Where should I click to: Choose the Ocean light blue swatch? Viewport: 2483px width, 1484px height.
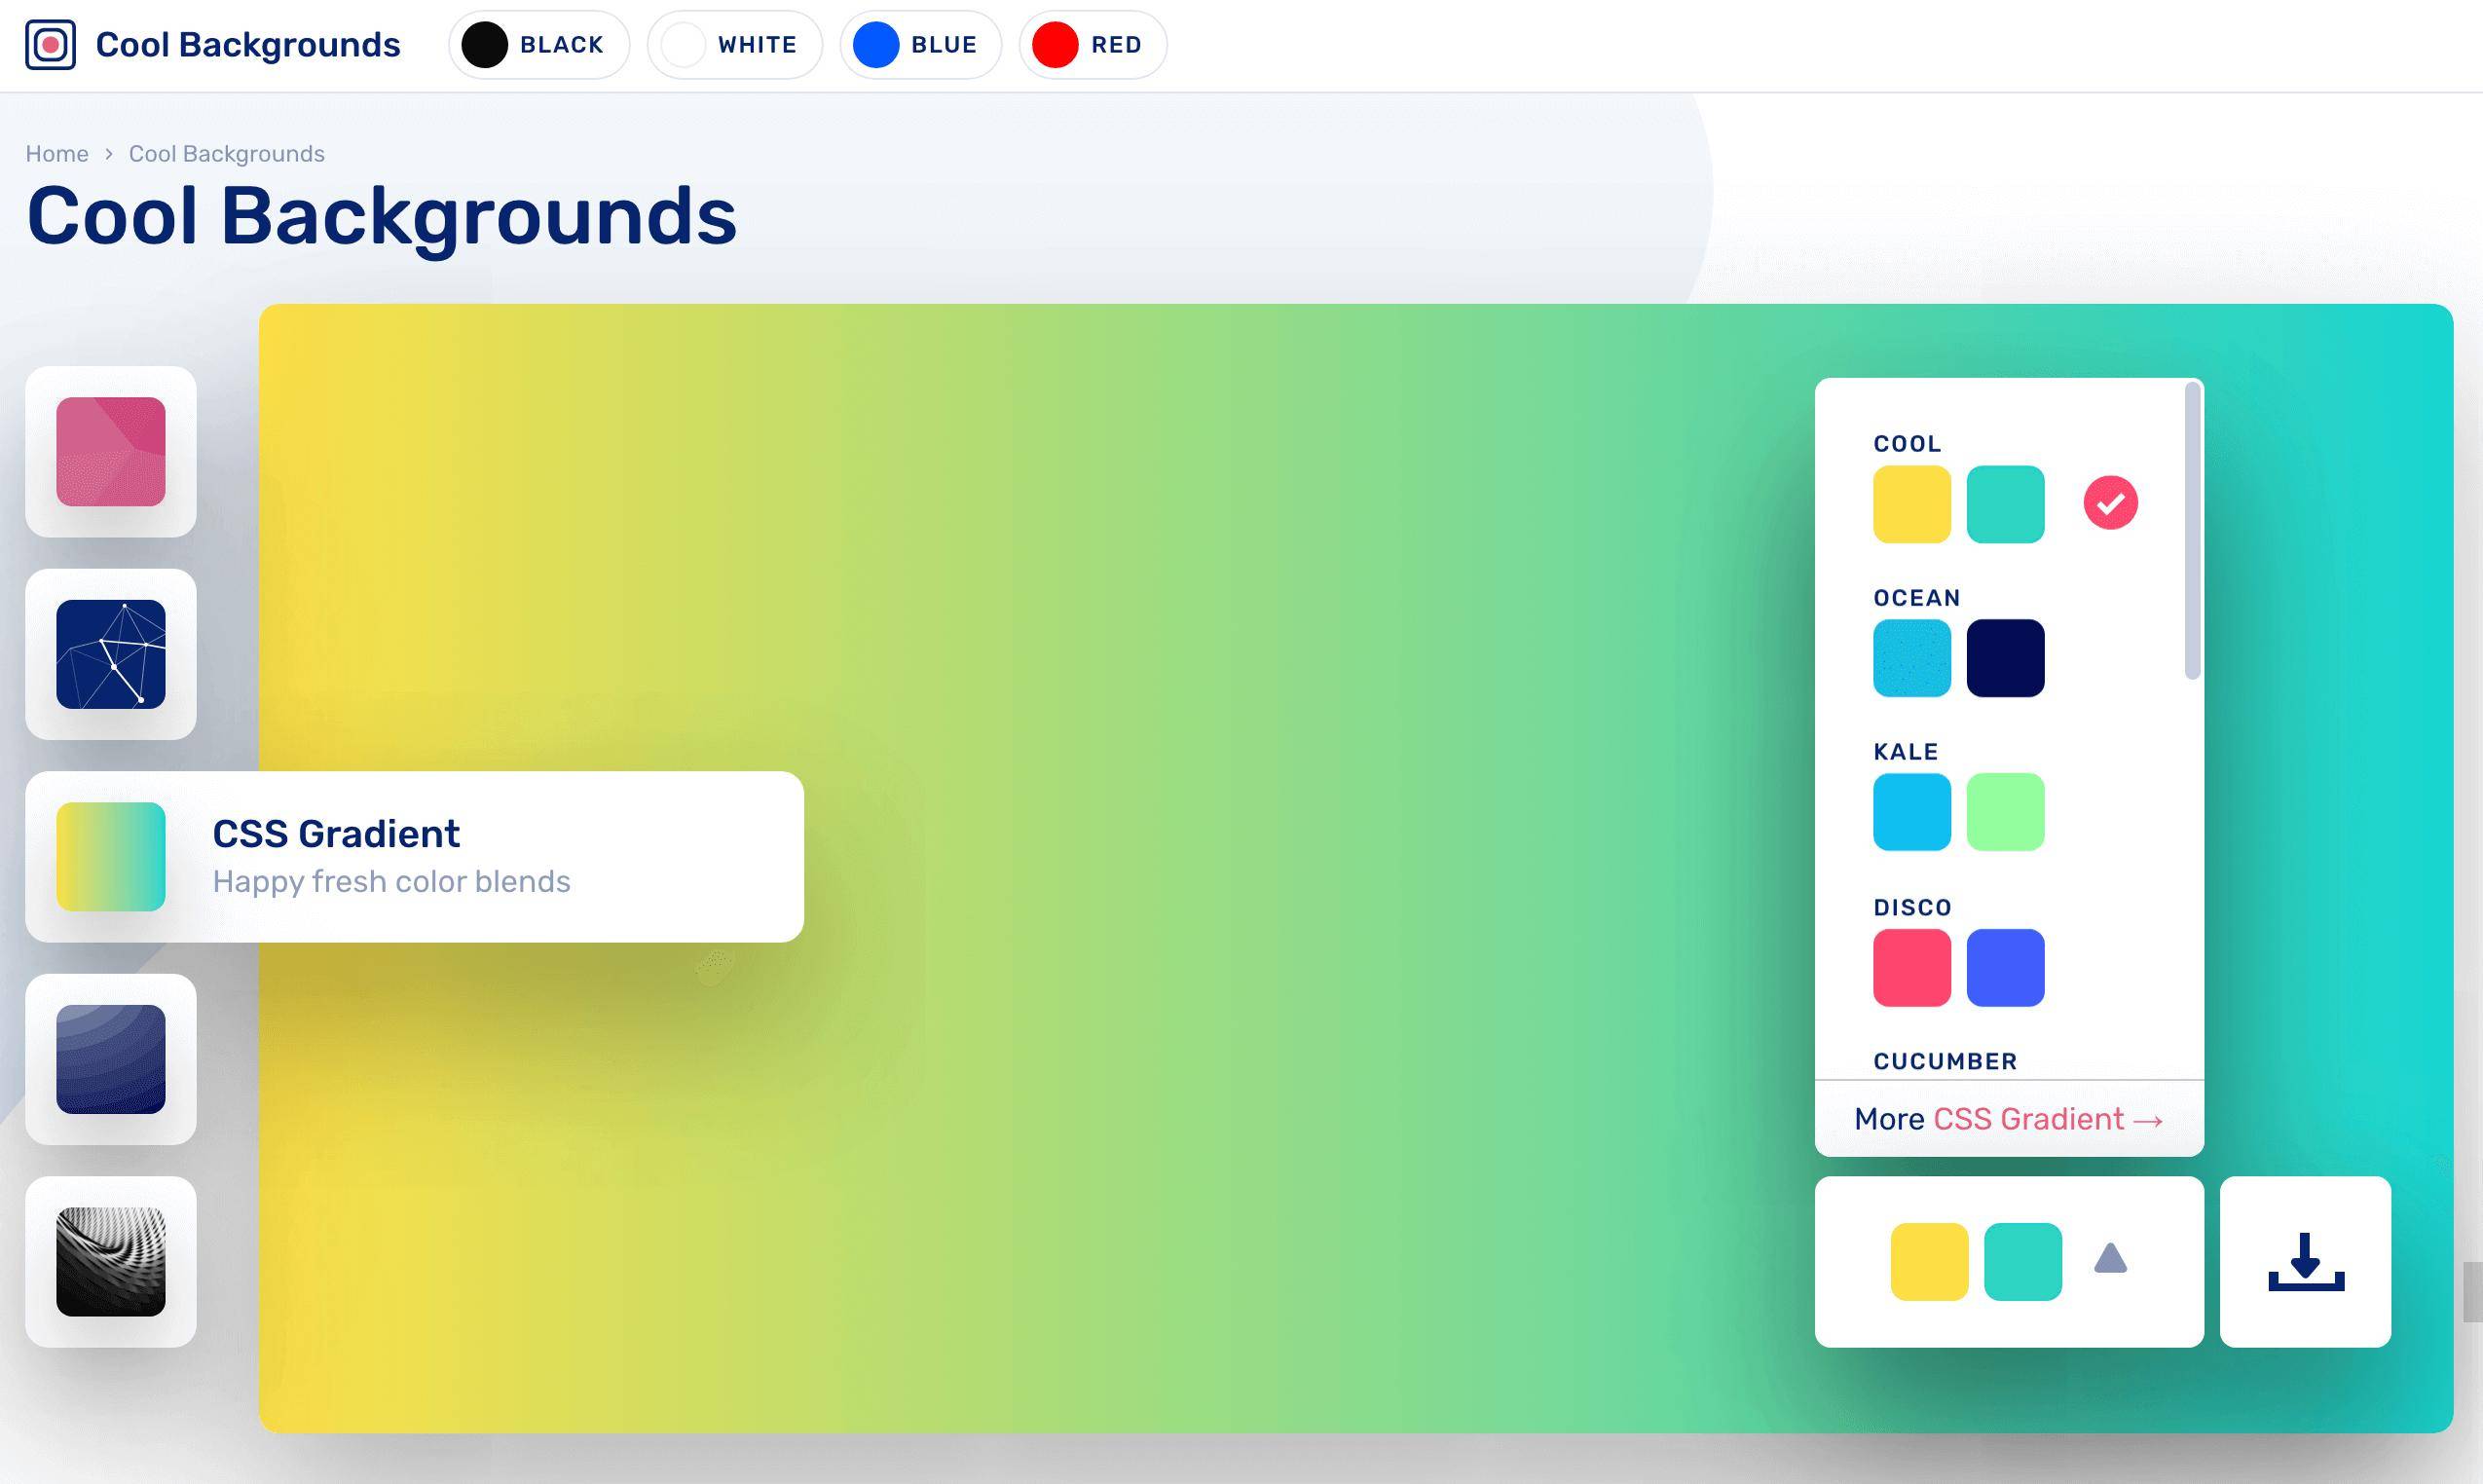(1911, 658)
